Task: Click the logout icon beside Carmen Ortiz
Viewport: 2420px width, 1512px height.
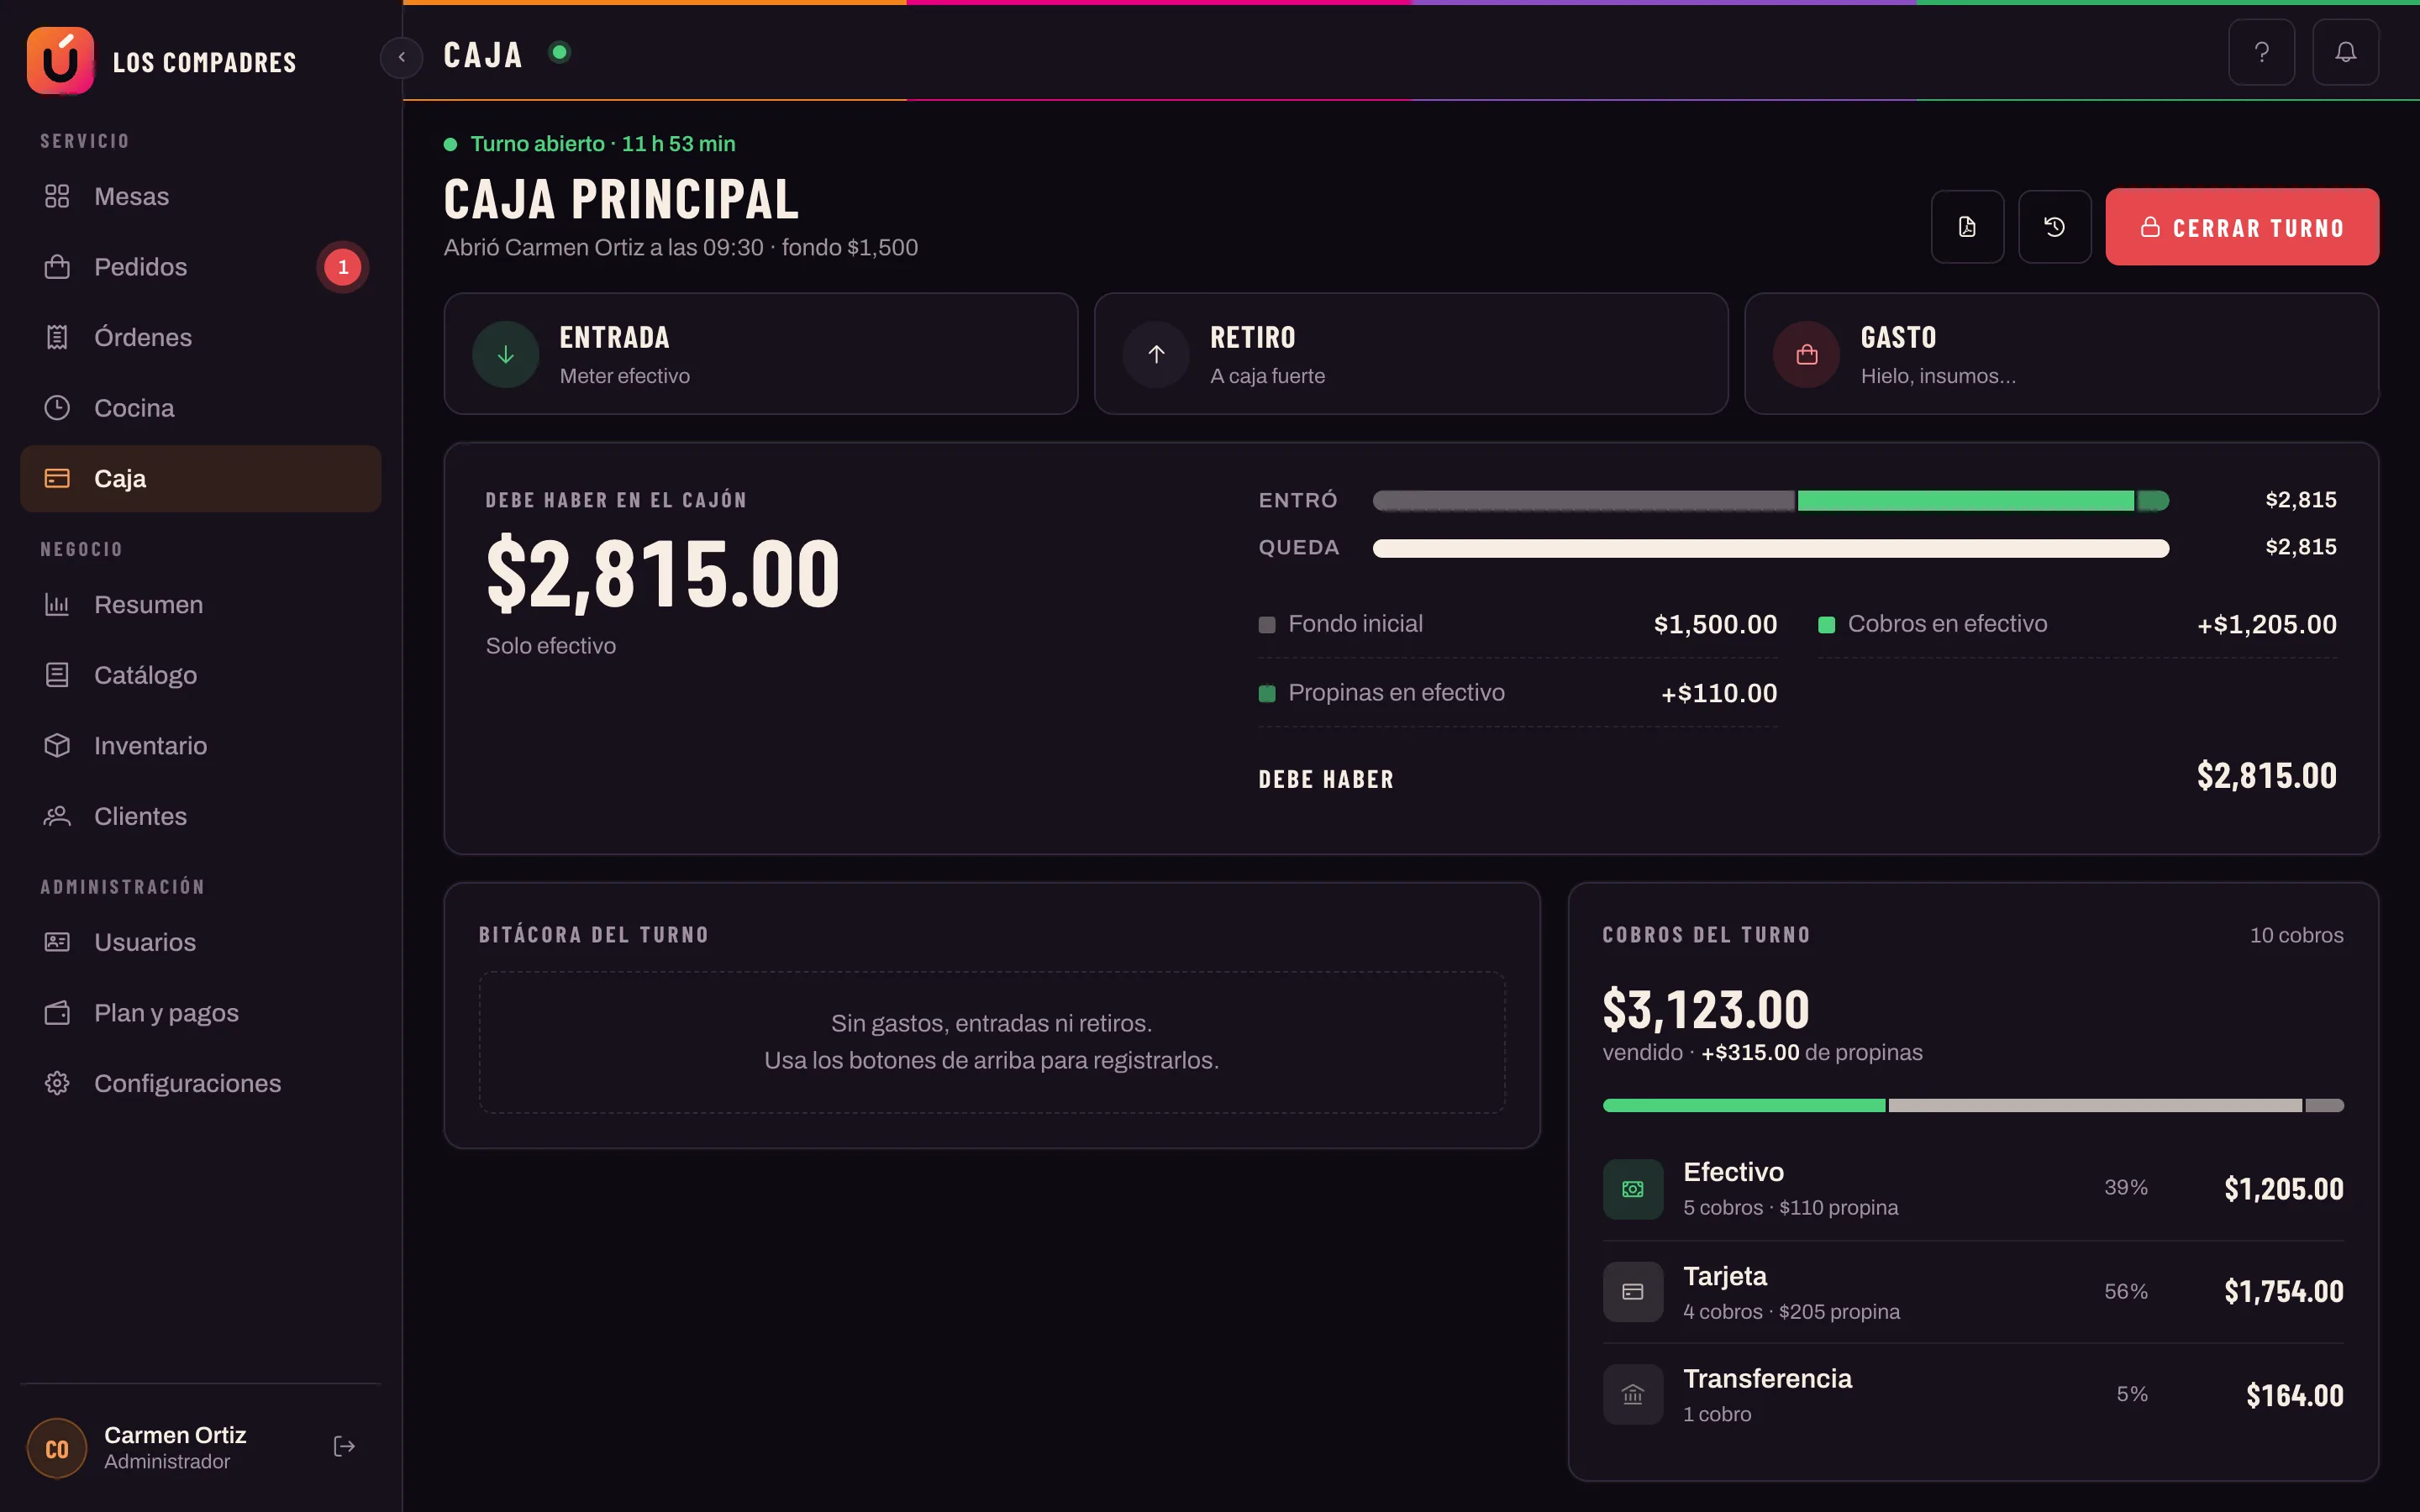Action: tap(344, 1446)
